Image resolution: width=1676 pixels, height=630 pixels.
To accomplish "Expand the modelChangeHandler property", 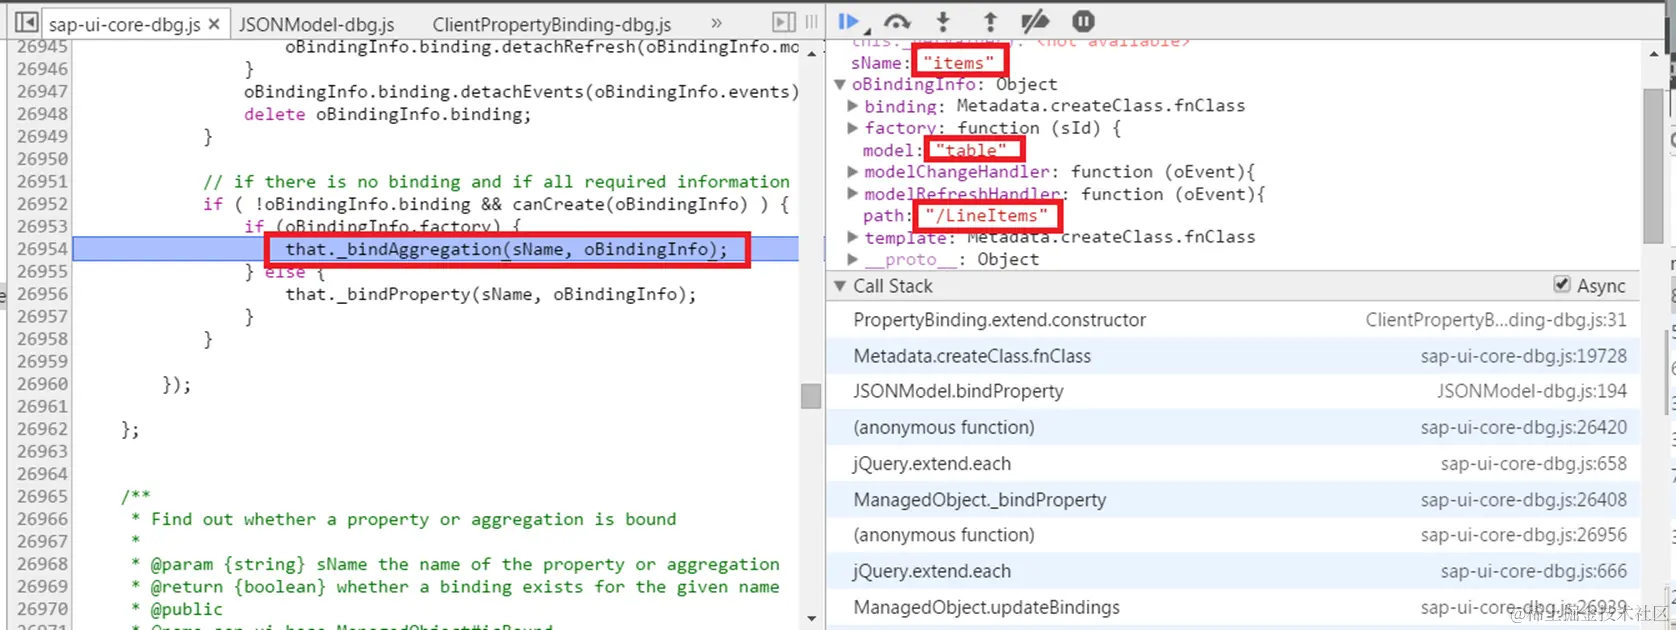I will [852, 172].
